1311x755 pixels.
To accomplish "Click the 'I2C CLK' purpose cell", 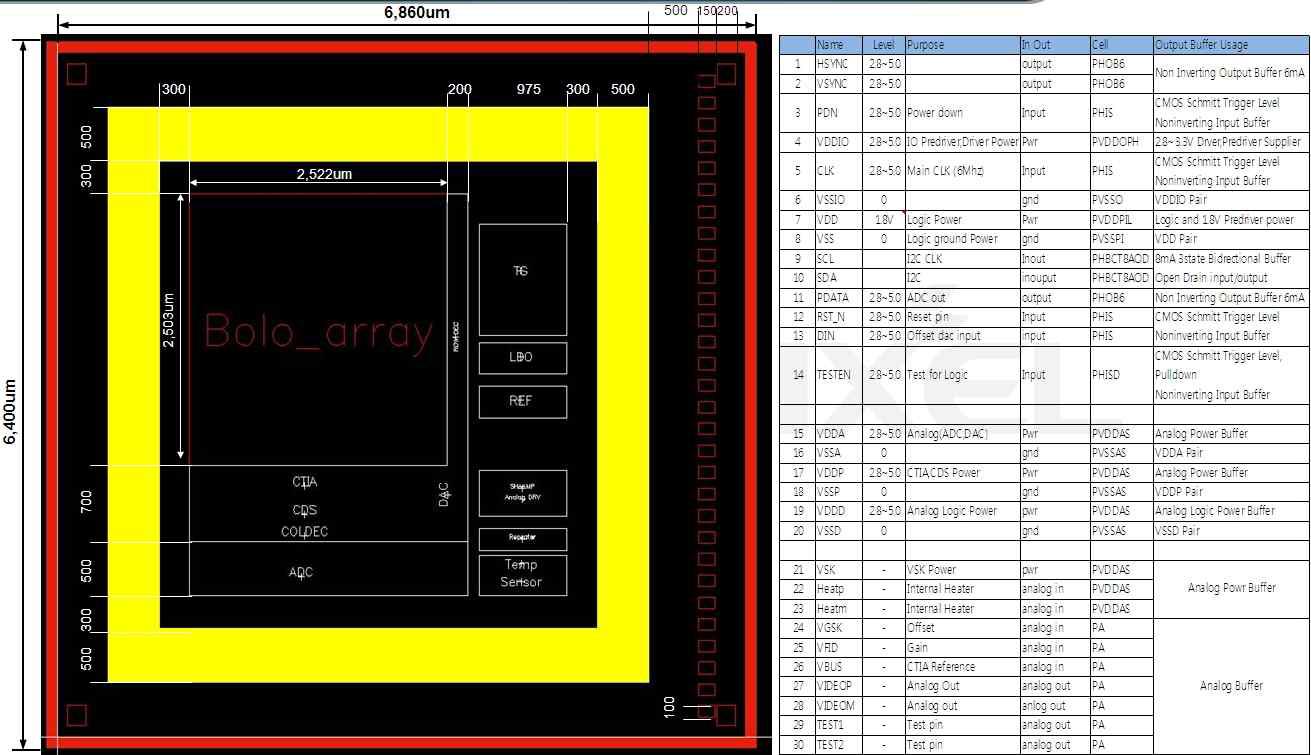I will click(962, 259).
